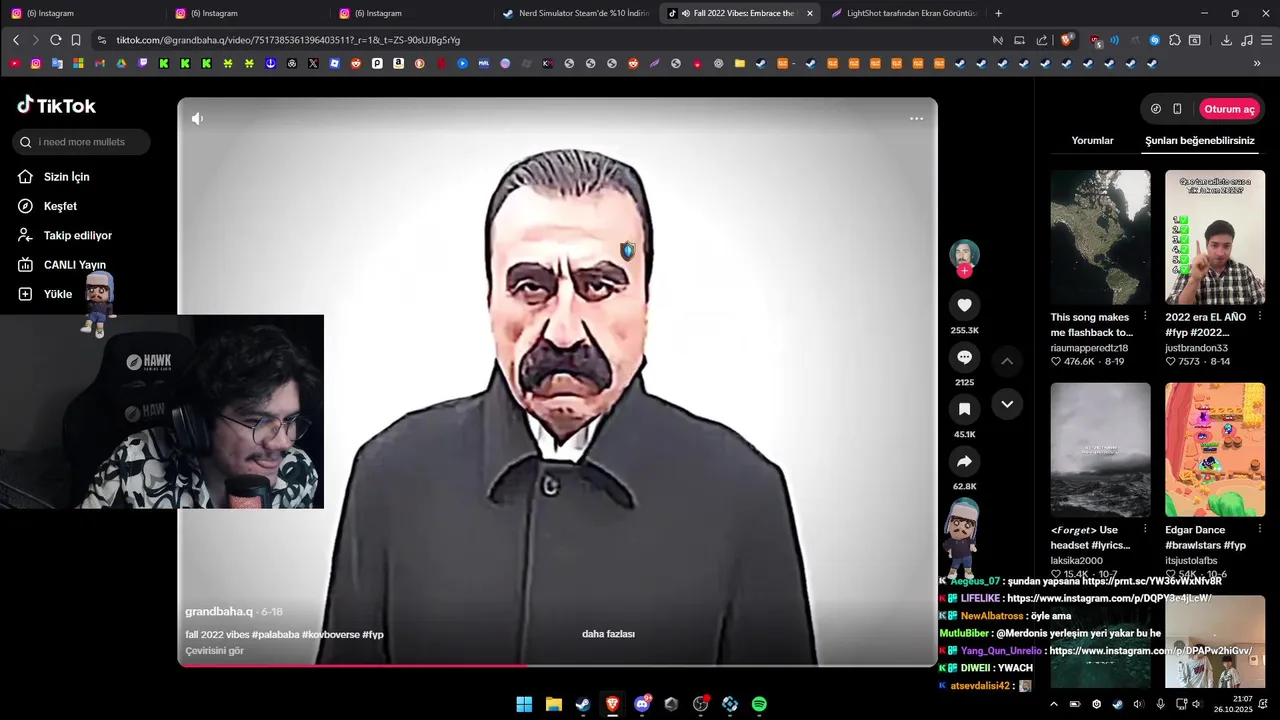Click the daha fazlası link
Image resolution: width=1280 pixels, height=720 pixels.
click(608, 634)
